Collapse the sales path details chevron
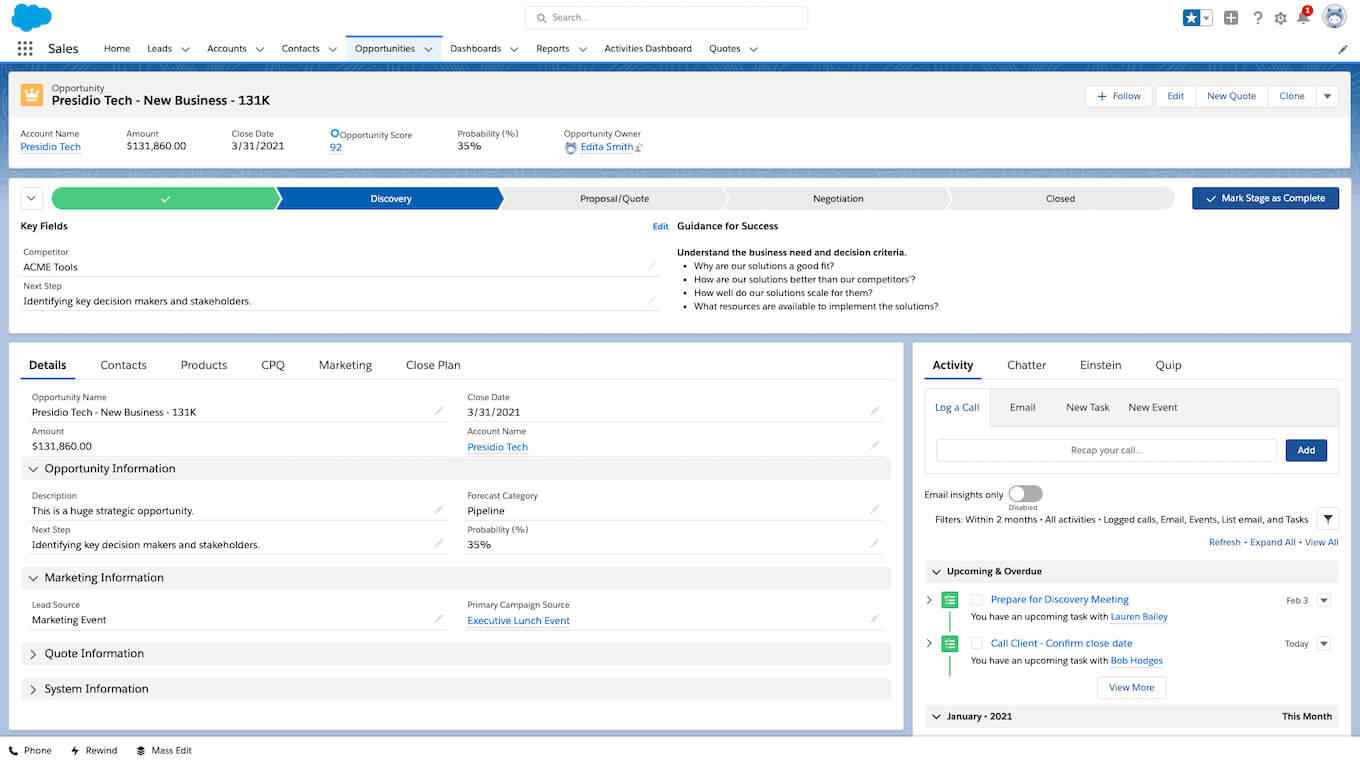Viewport: 1360px width, 765px height. click(31, 198)
